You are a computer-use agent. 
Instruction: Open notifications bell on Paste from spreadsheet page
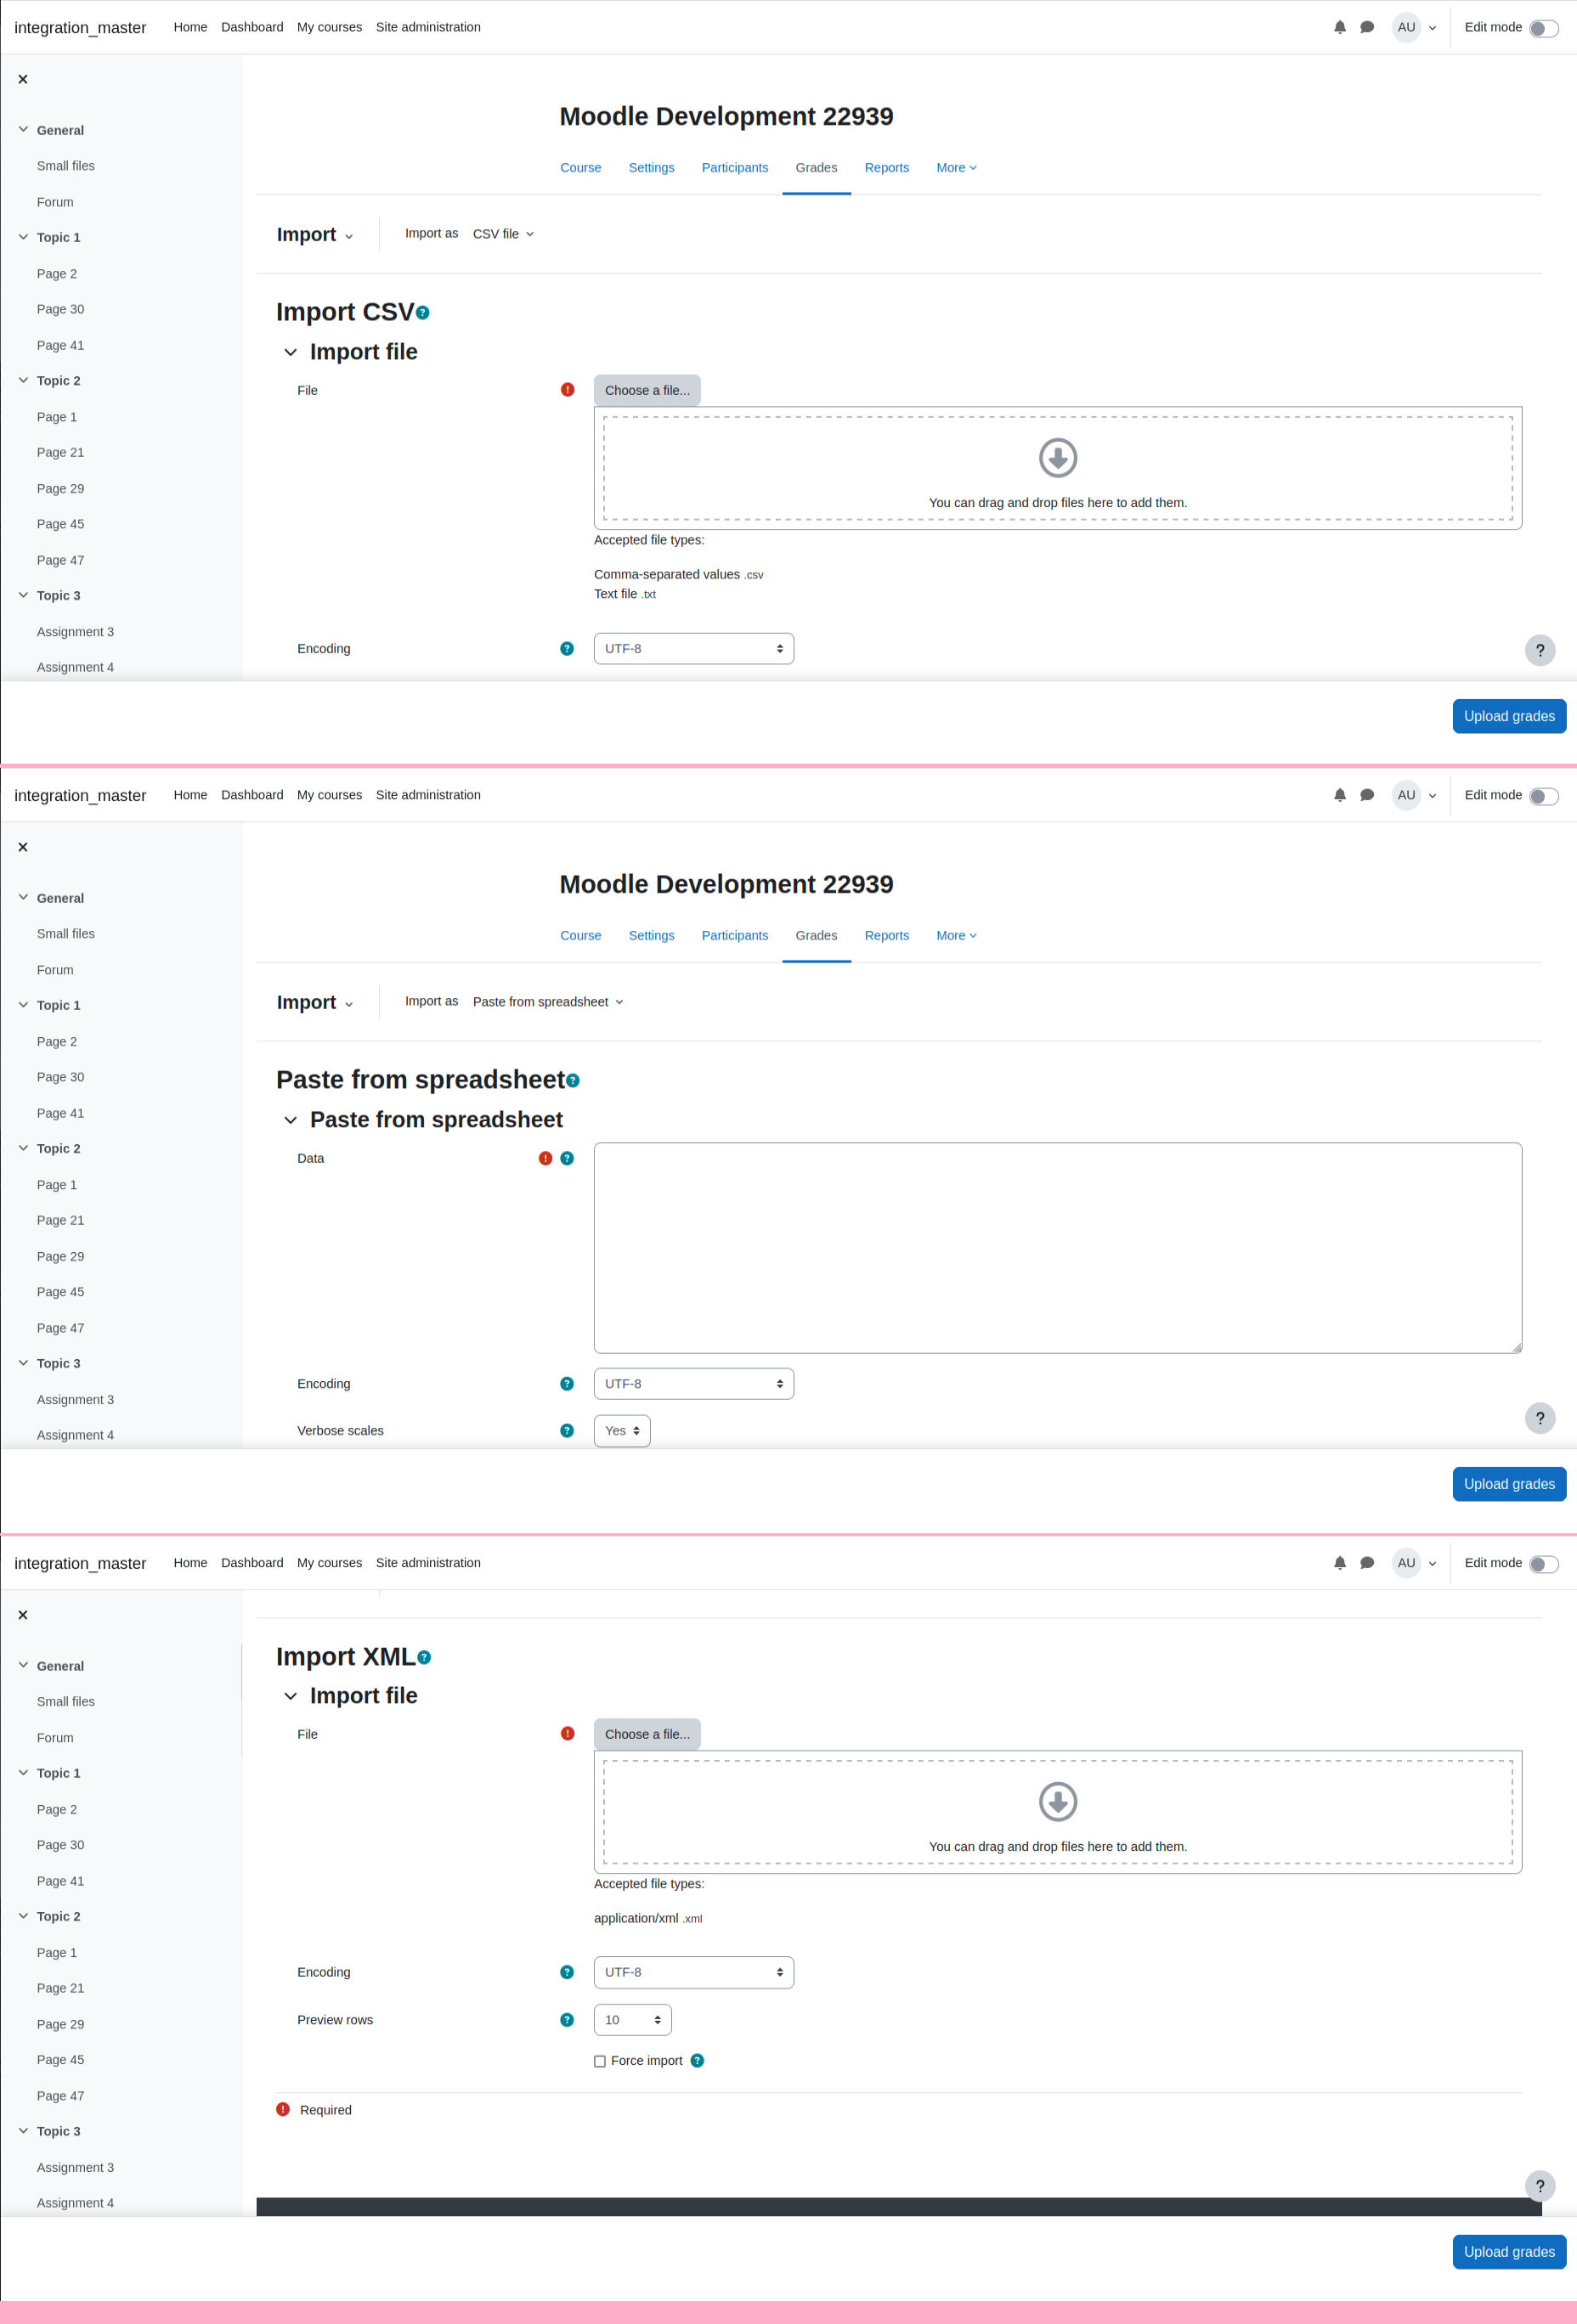(x=1340, y=795)
